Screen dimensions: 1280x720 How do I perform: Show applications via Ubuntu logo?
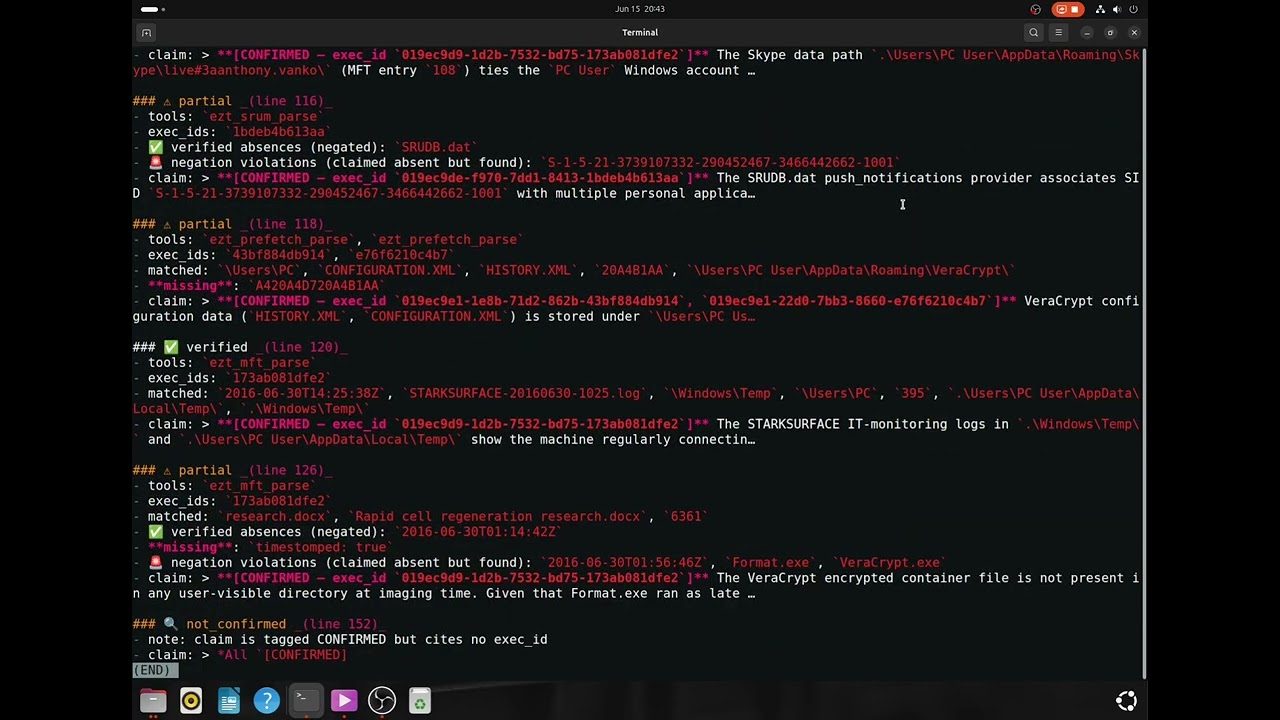[x=1126, y=701]
